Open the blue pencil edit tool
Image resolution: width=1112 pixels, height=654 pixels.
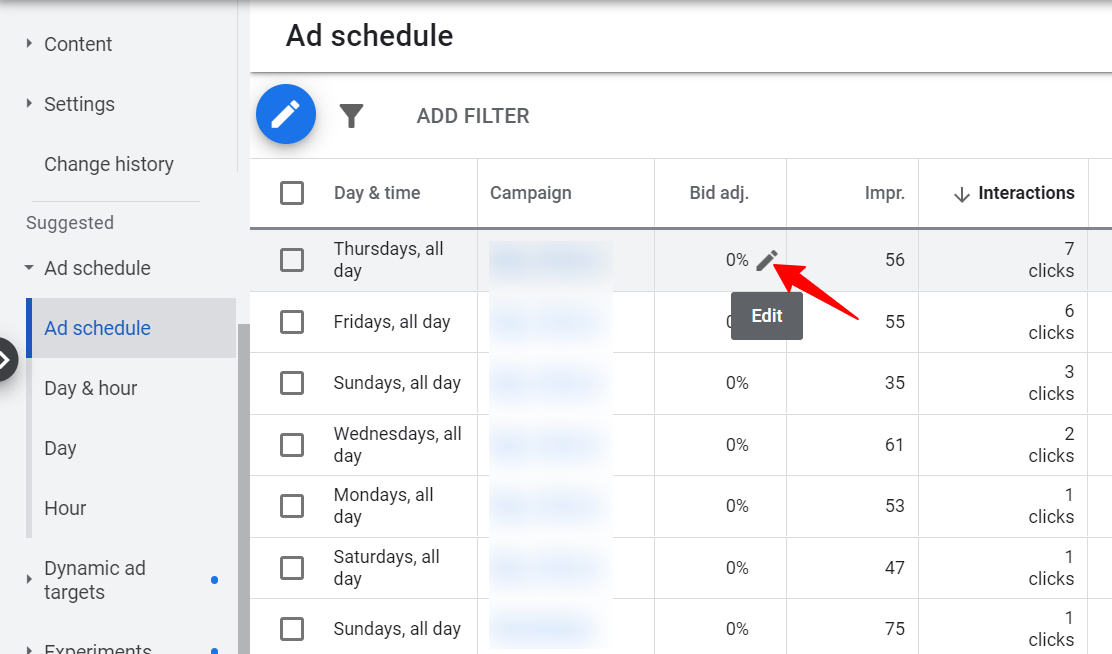pyautogui.click(x=285, y=114)
